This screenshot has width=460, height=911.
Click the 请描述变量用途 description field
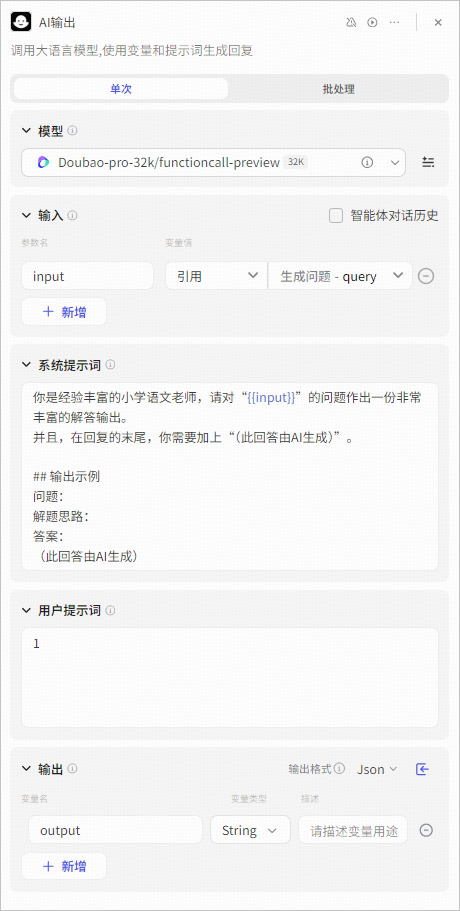click(353, 830)
